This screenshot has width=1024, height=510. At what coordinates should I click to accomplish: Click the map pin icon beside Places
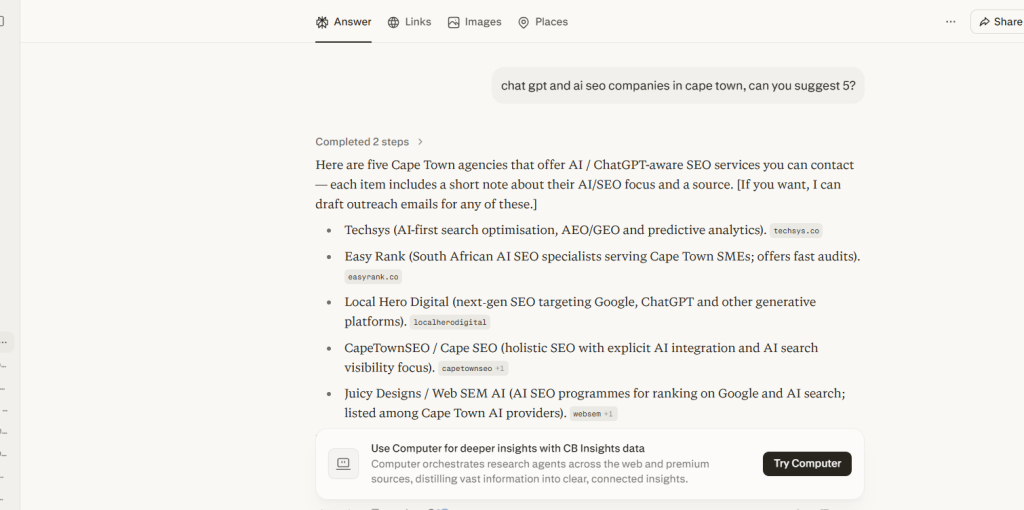click(523, 22)
